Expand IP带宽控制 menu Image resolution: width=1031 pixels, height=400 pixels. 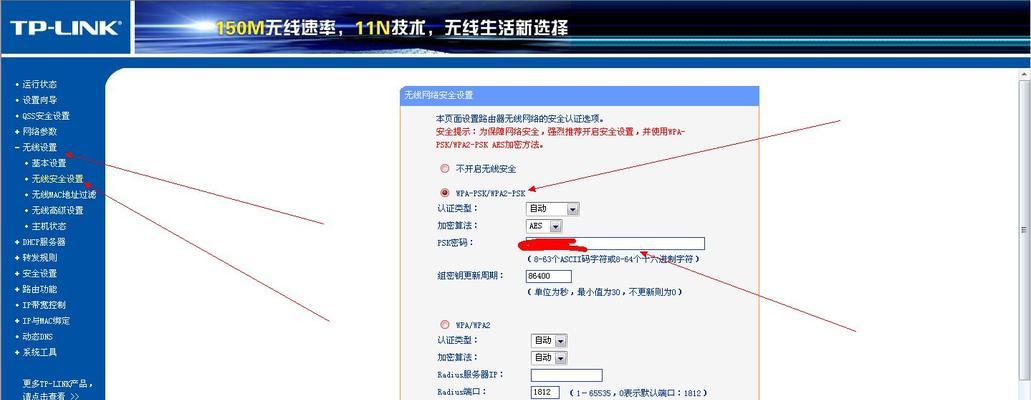click(x=44, y=305)
